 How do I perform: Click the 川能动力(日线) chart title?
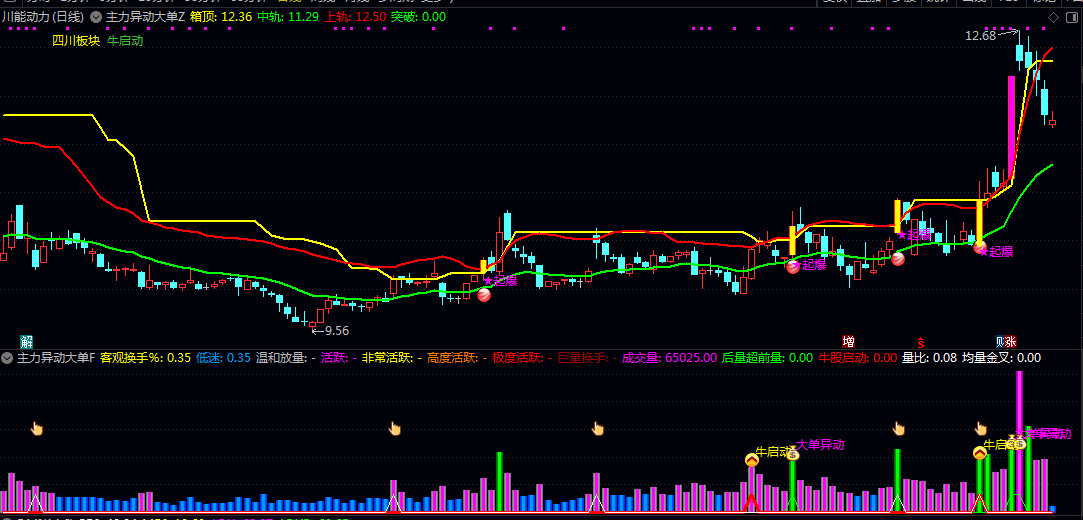coord(43,17)
